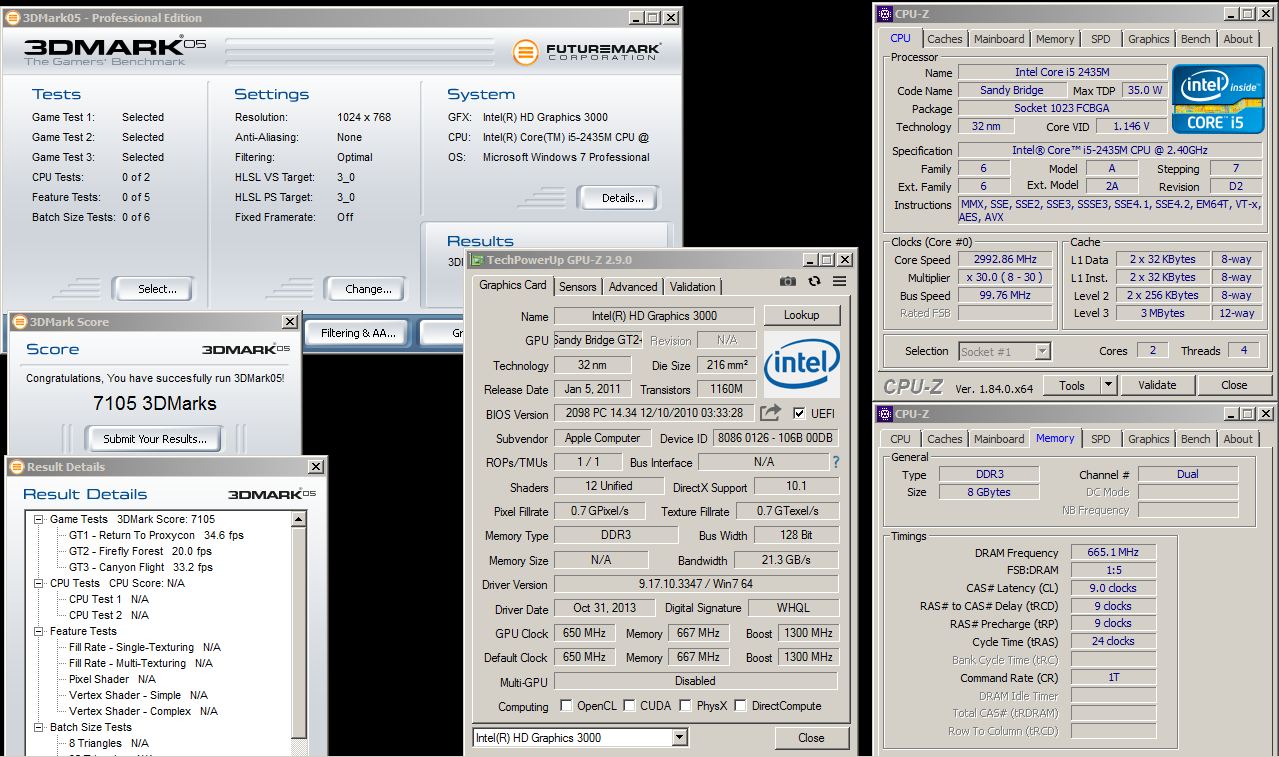Click the Lookup button in GPU-Z
1279x757 pixels.
click(x=801, y=315)
